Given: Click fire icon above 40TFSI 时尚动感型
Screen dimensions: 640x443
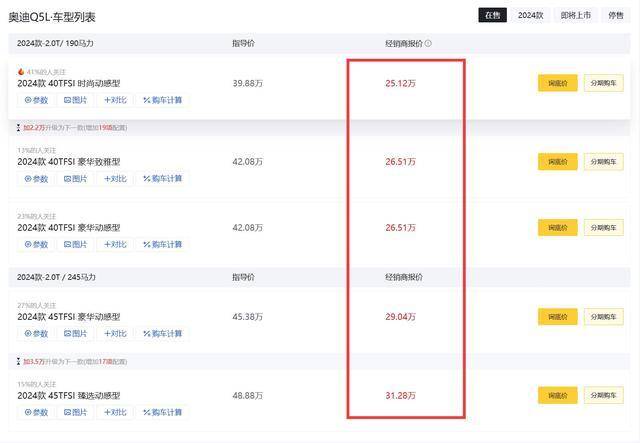Looking at the screenshot, I should 21,72.
